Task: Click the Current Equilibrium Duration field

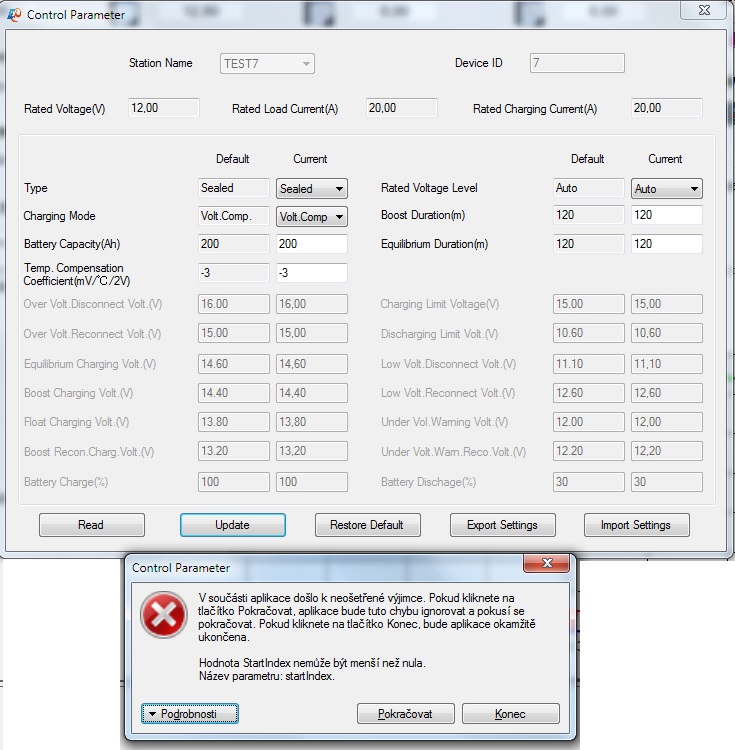Action: tap(667, 244)
